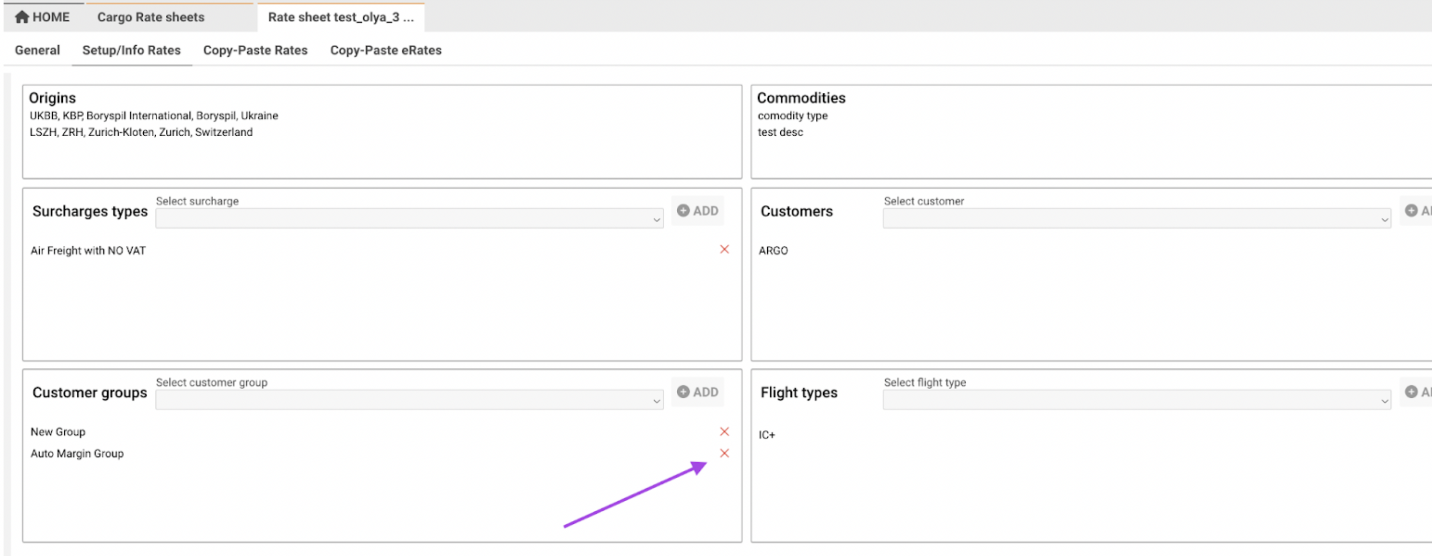Open the Copy-Paste Rates tab
This screenshot has width=1432, height=556.
pos(255,50)
